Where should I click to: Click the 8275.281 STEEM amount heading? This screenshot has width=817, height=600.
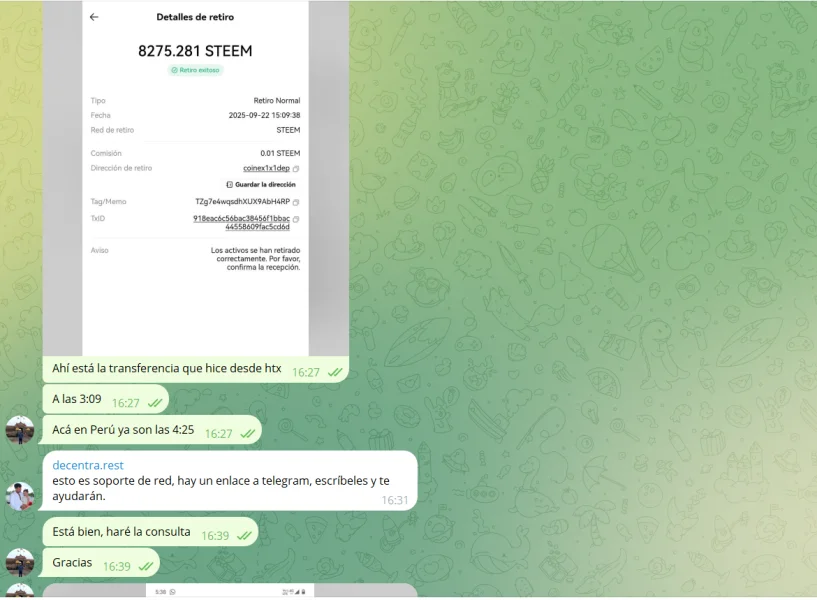click(x=195, y=51)
